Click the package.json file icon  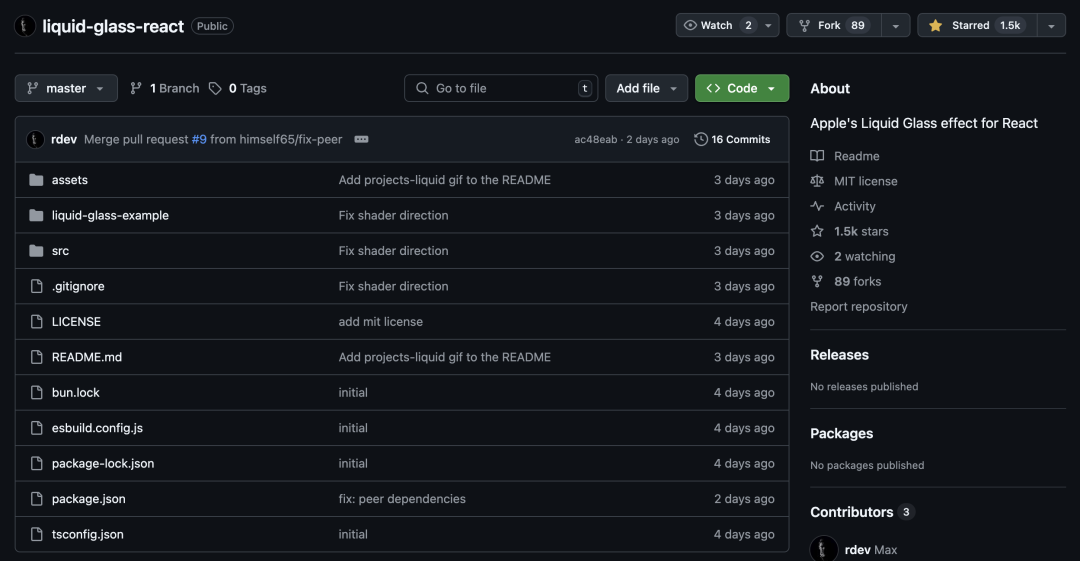(37, 499)
